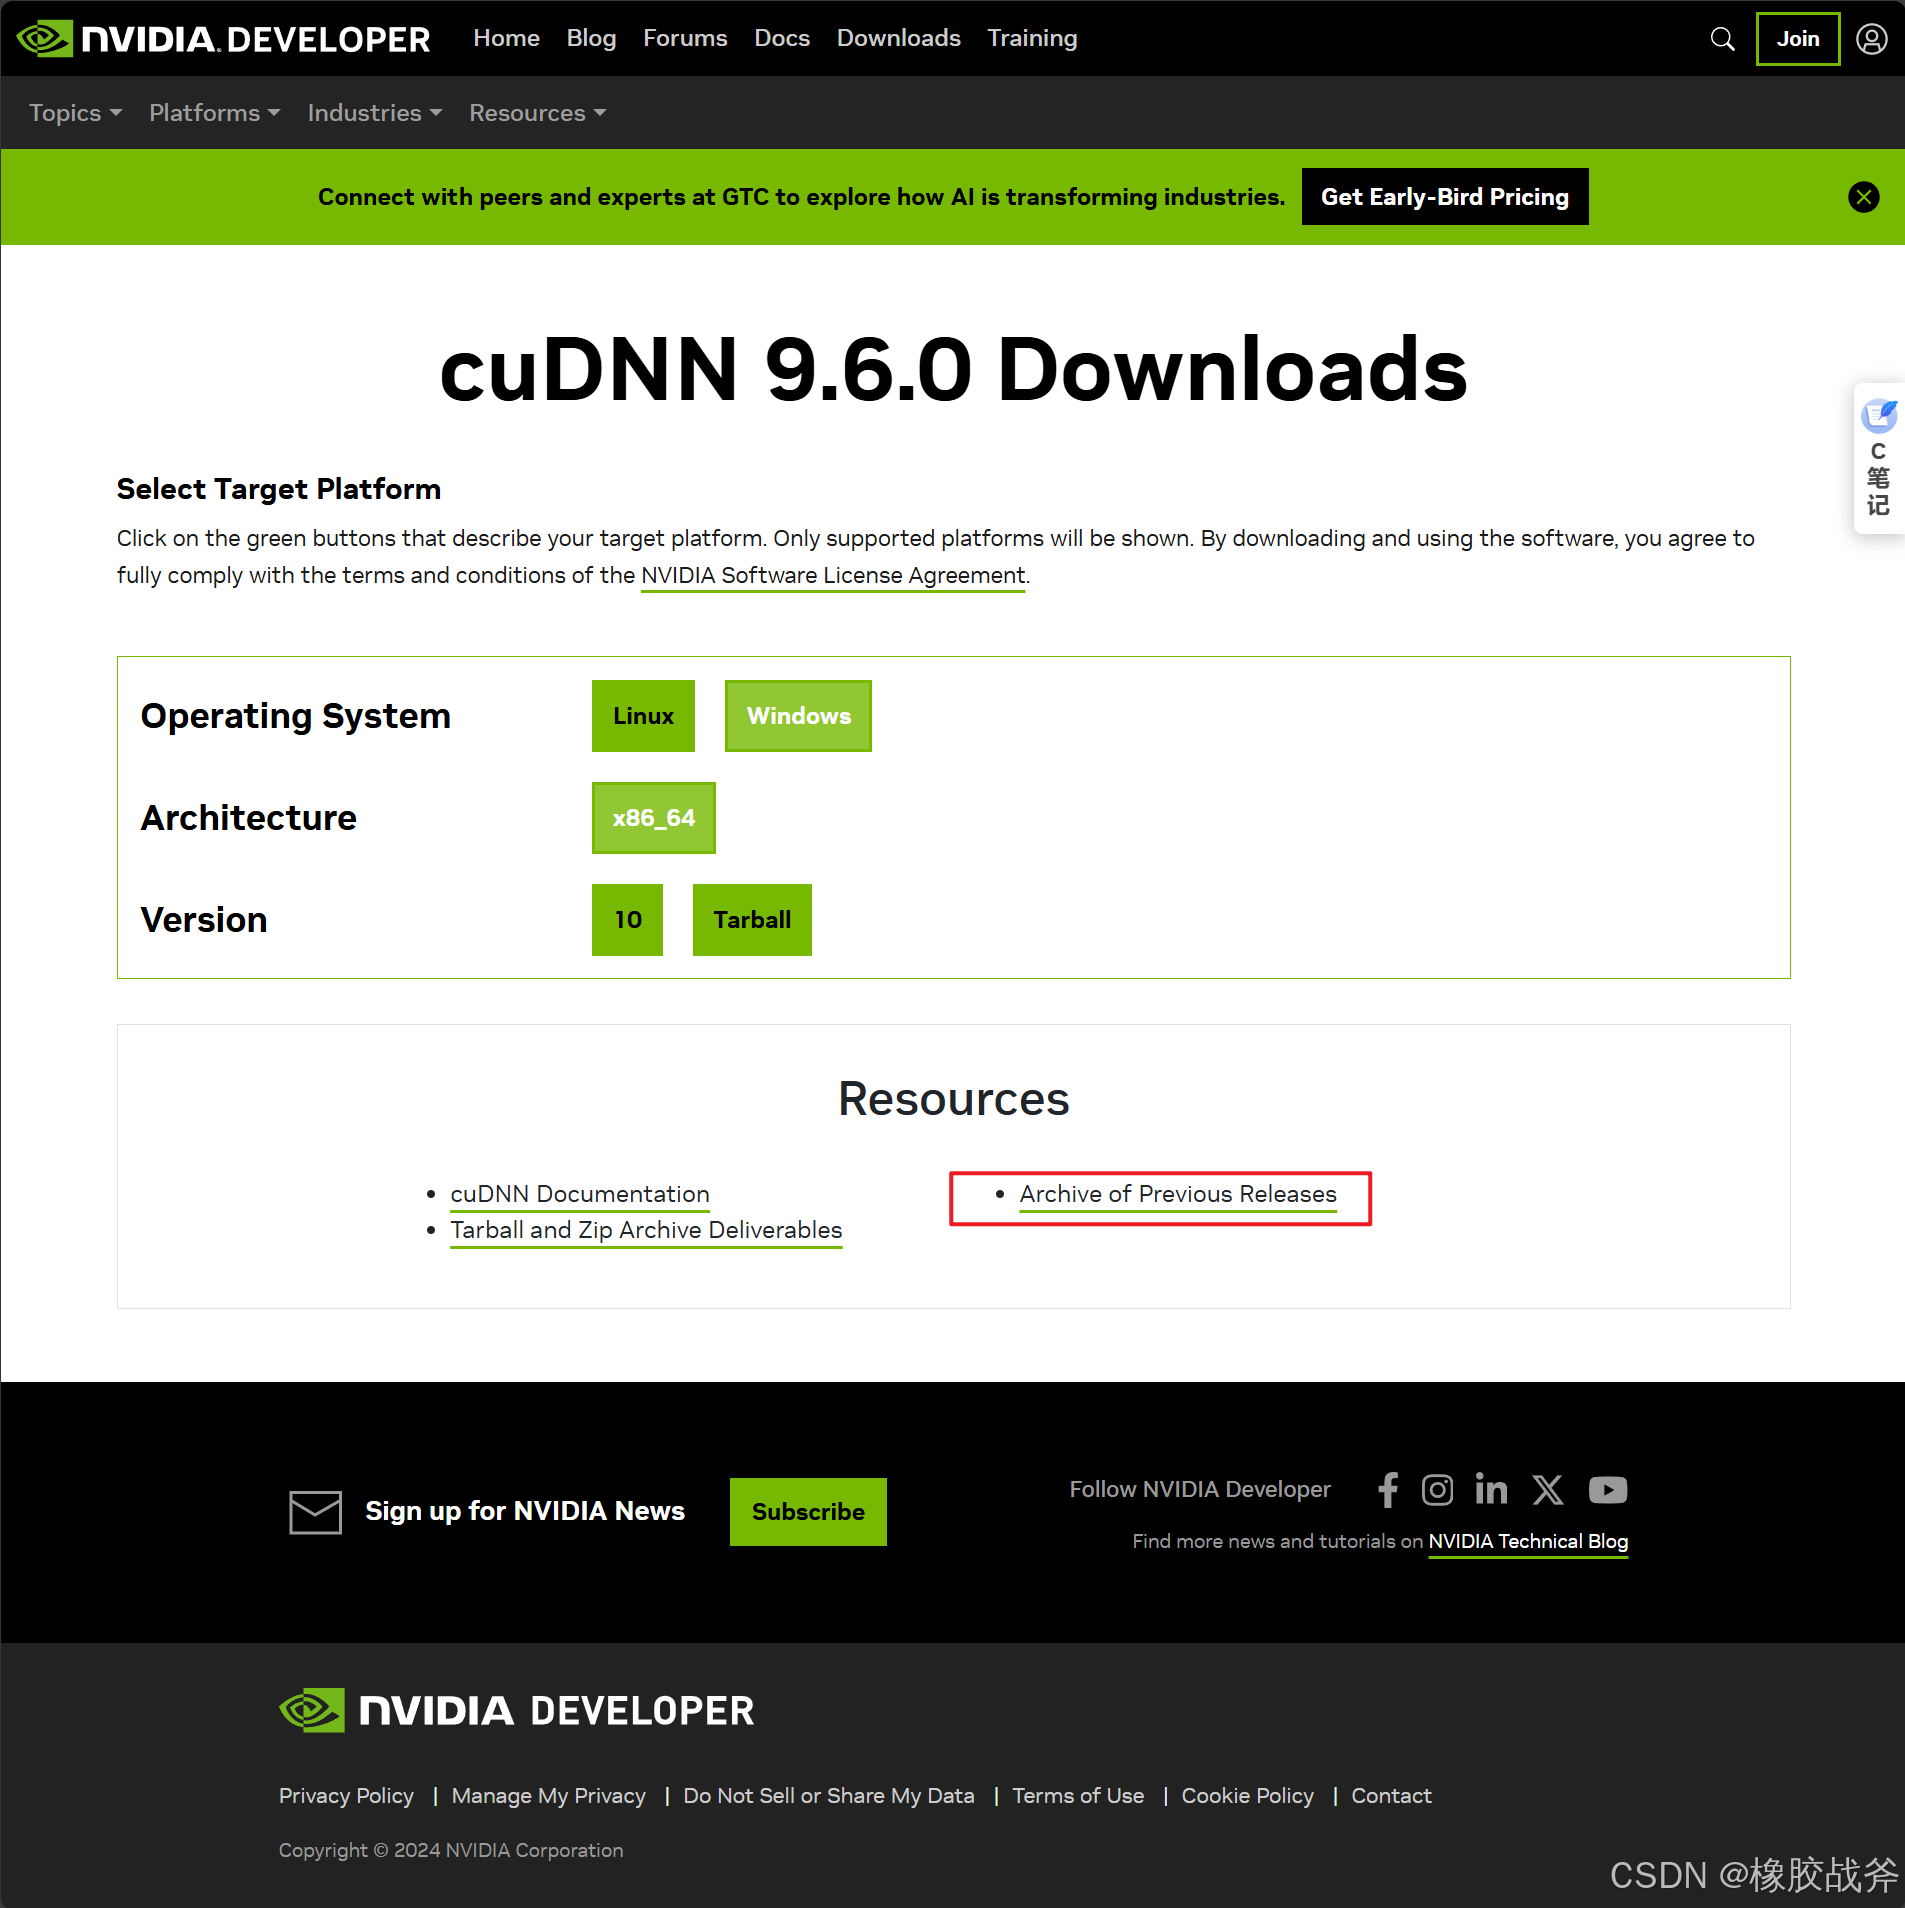
Task: Click Sign up for NVIDIA News text
Action: [525, 1511]
